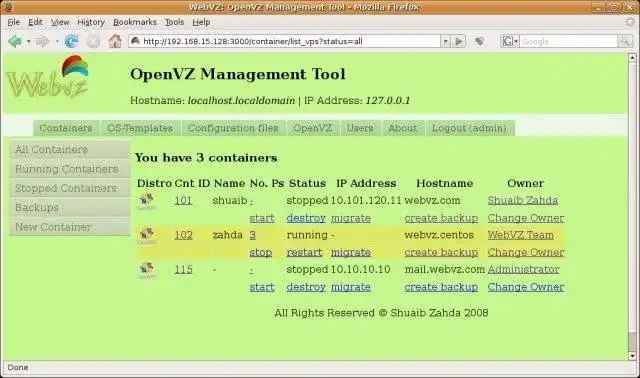Open owner Administrator link
This screenshot has height=378, width=640.
(x=524, y=269)
